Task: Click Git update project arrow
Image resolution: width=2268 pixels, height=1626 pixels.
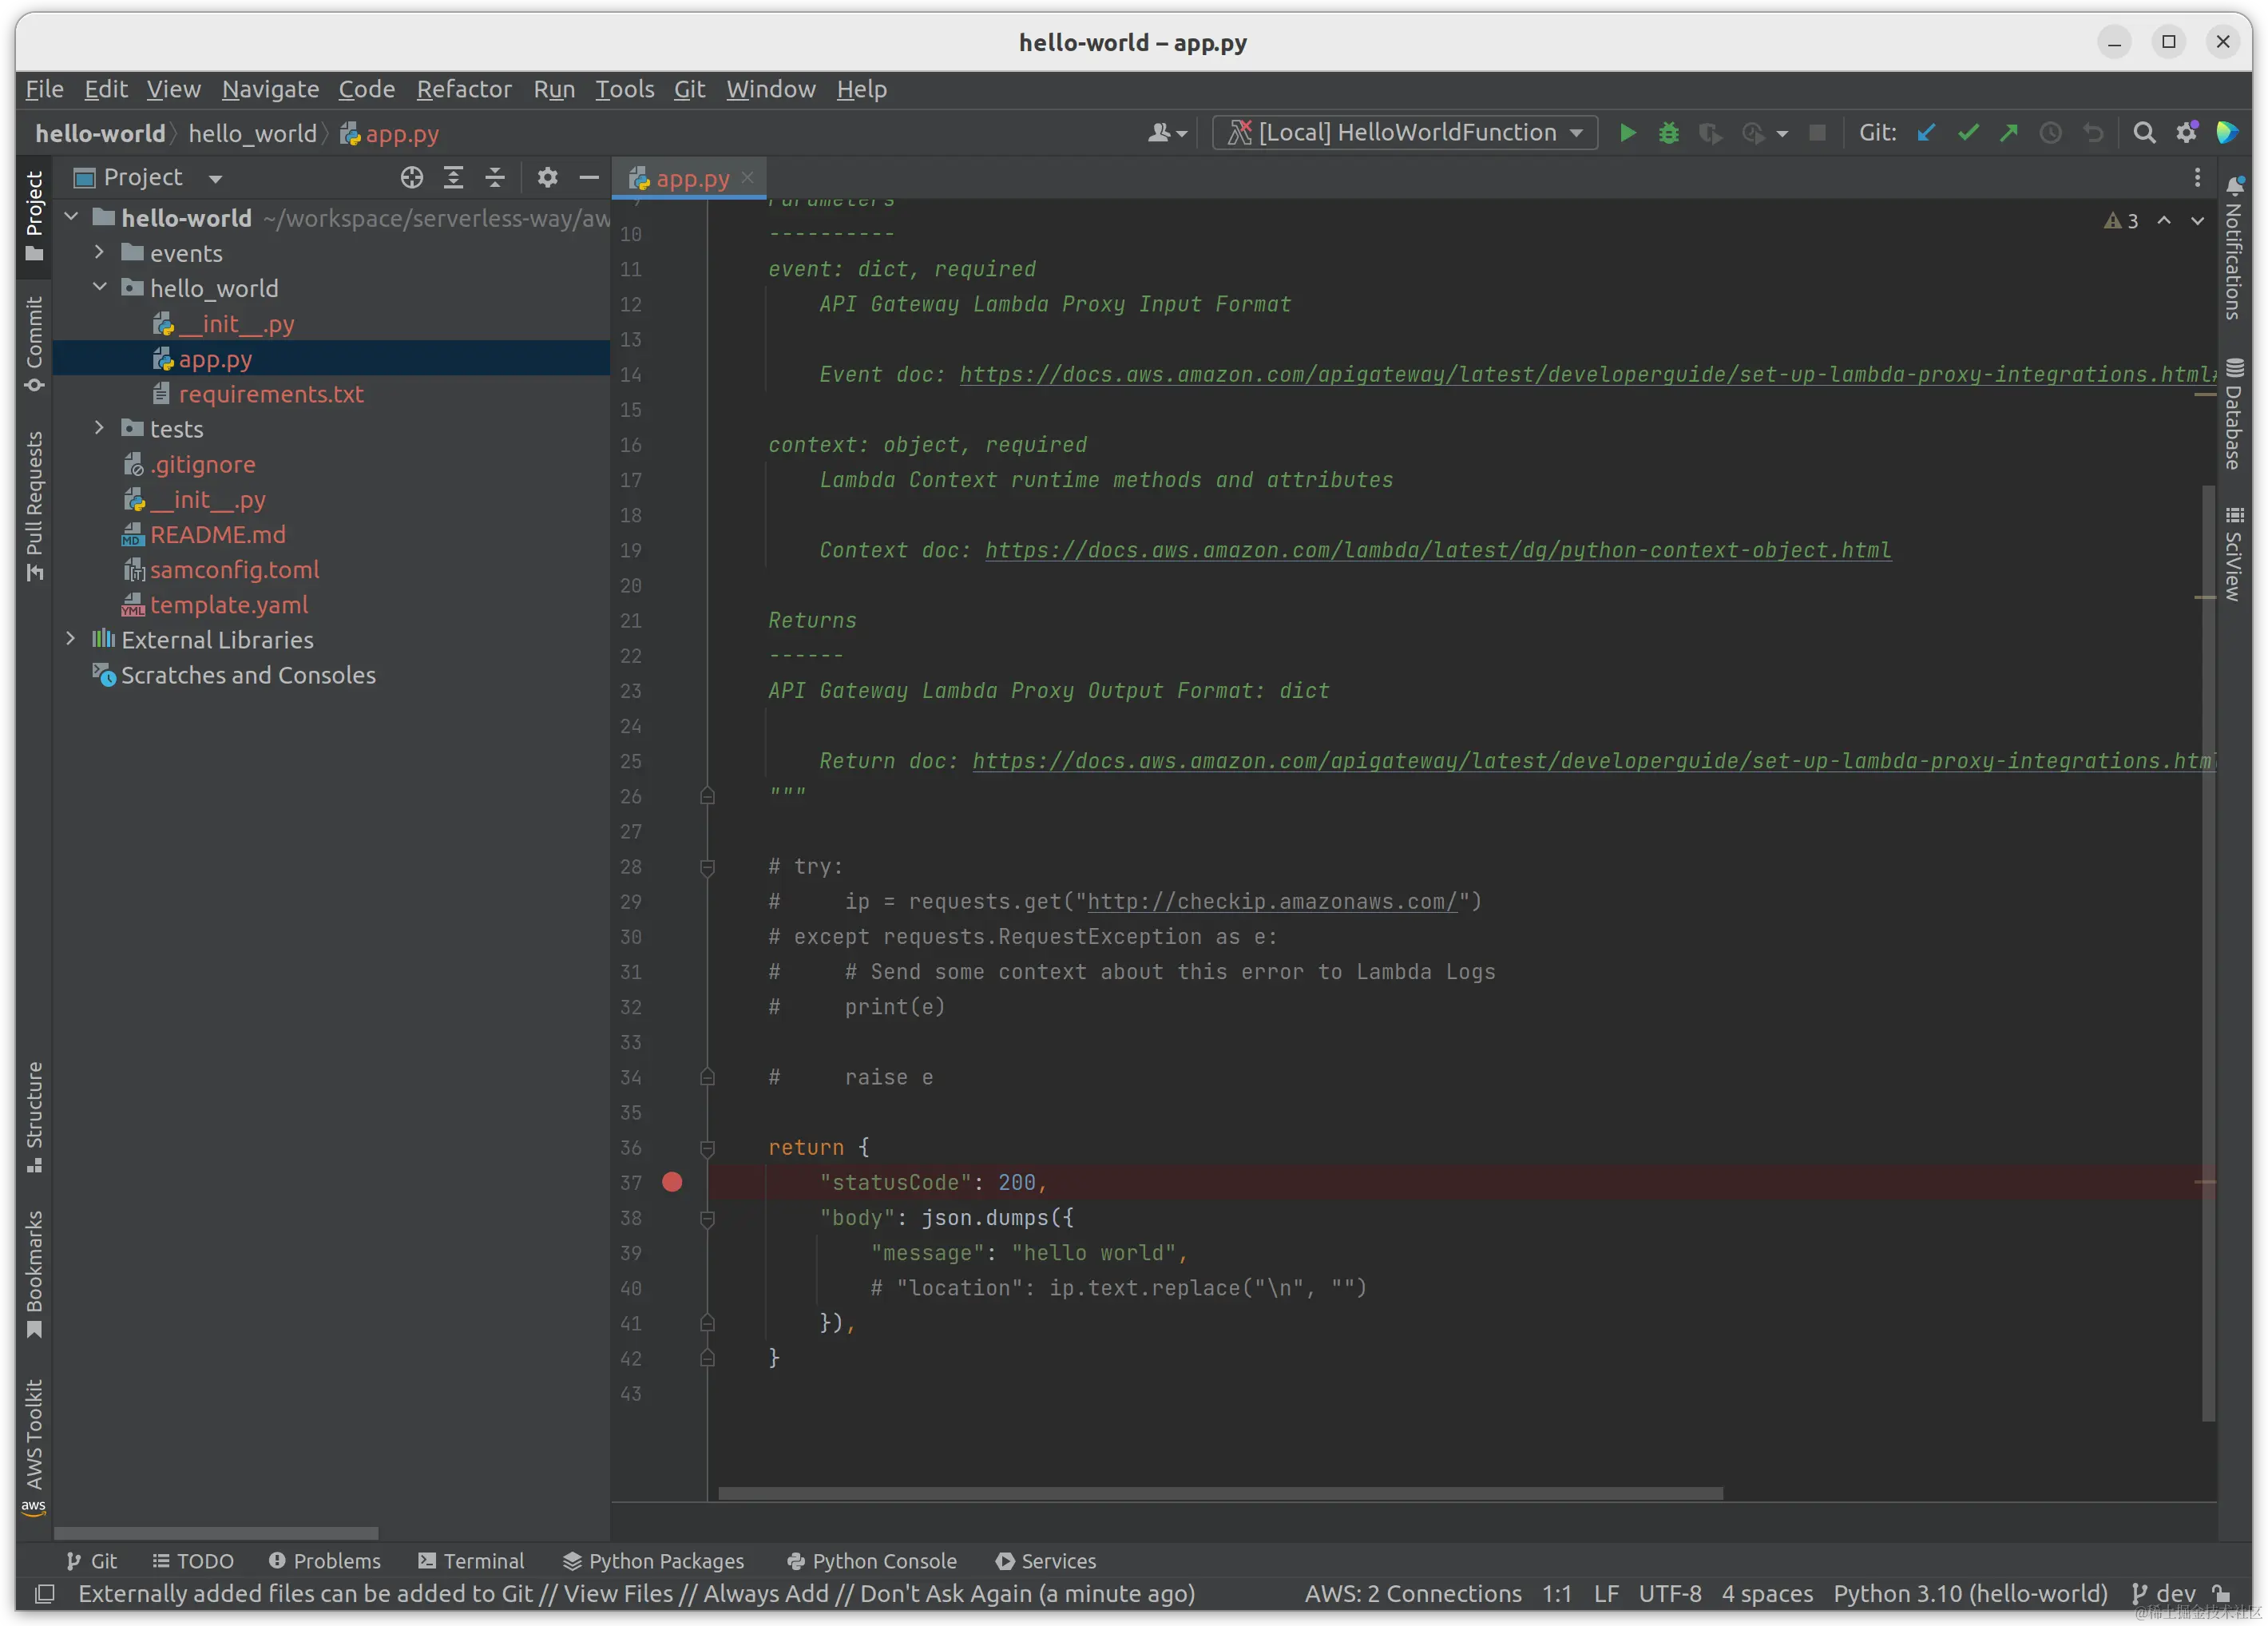Action: 1926,133
